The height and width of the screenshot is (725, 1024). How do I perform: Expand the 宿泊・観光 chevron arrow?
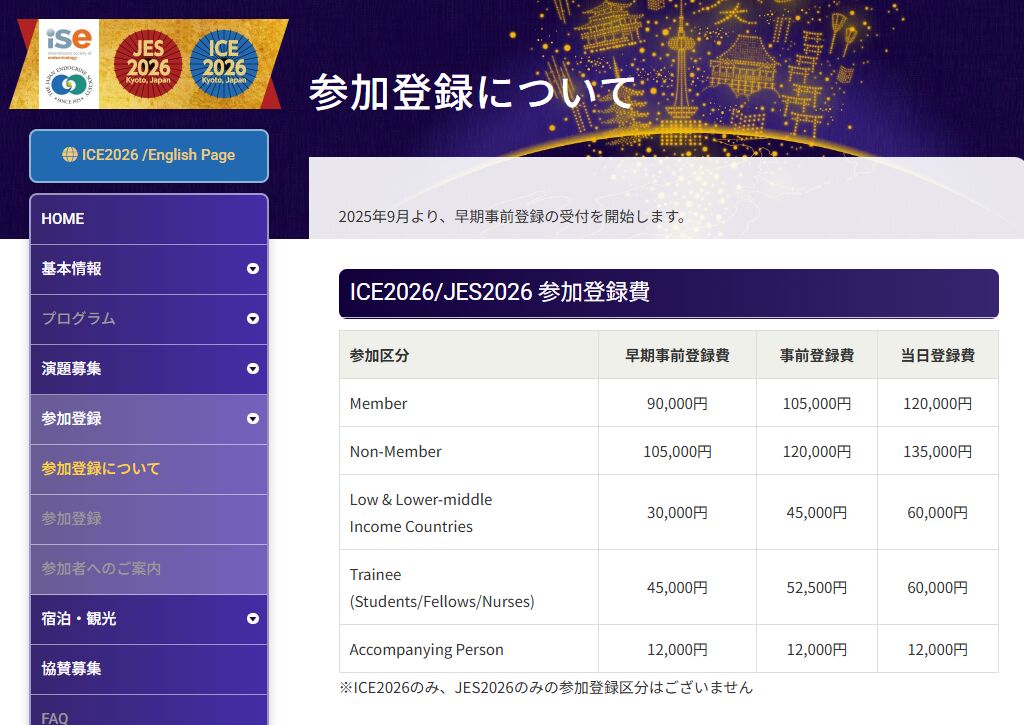point(253,619)
